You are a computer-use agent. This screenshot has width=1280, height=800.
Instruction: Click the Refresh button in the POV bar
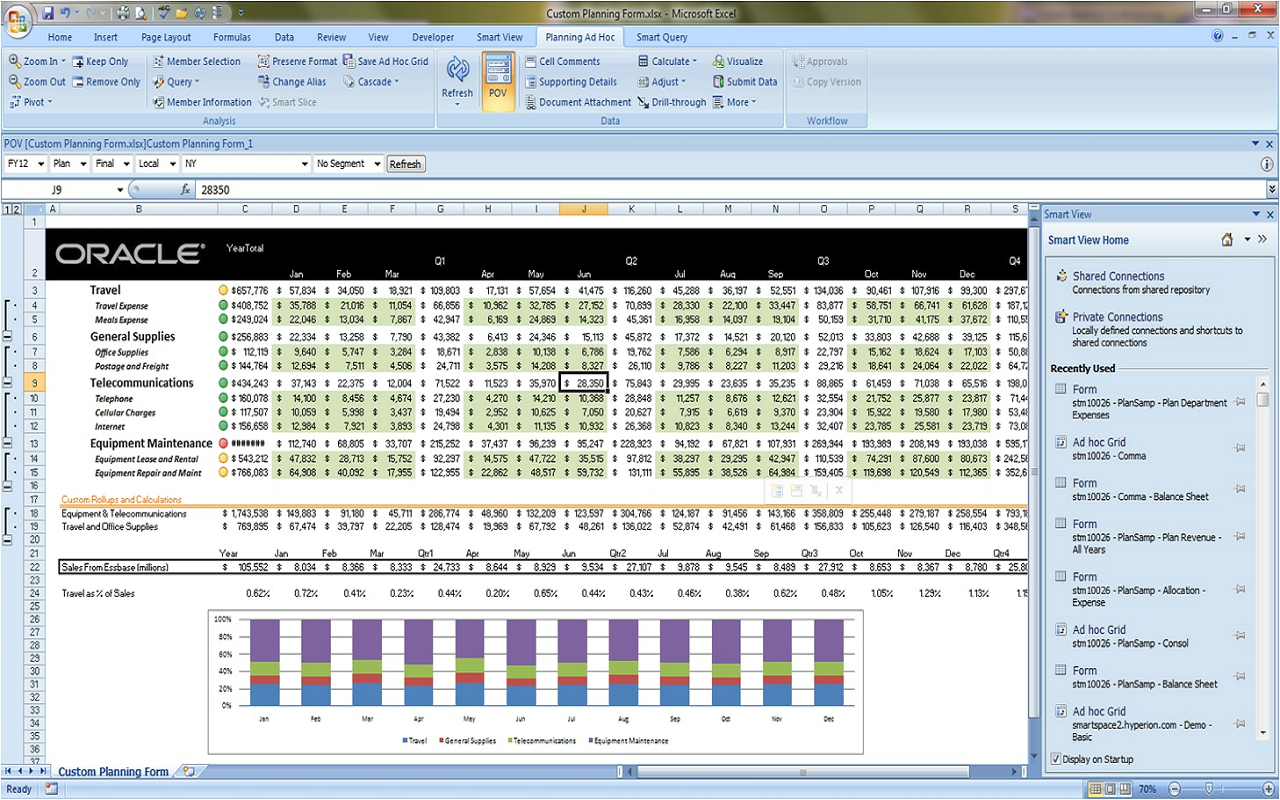click(x=405, y=163)
